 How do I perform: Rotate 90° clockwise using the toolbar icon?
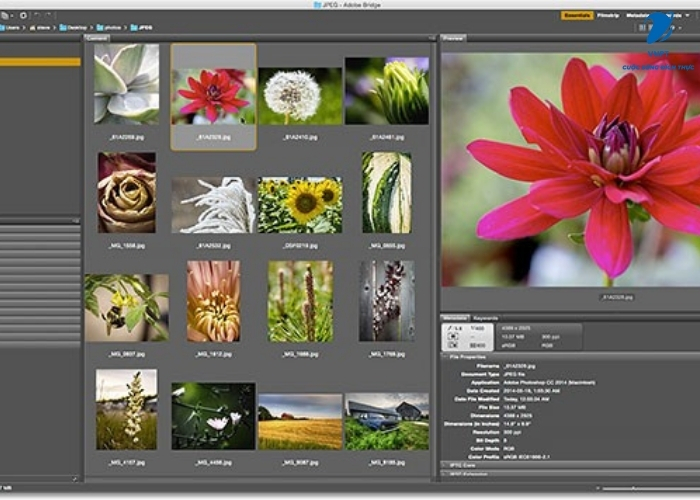pos(49,16)
